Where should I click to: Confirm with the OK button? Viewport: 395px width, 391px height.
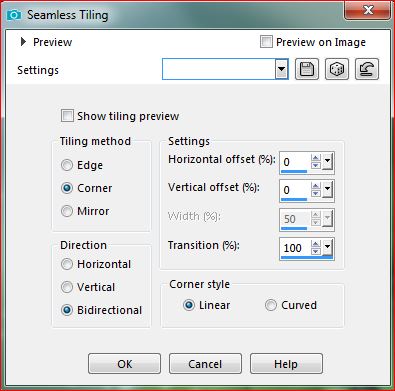[124, 364]
